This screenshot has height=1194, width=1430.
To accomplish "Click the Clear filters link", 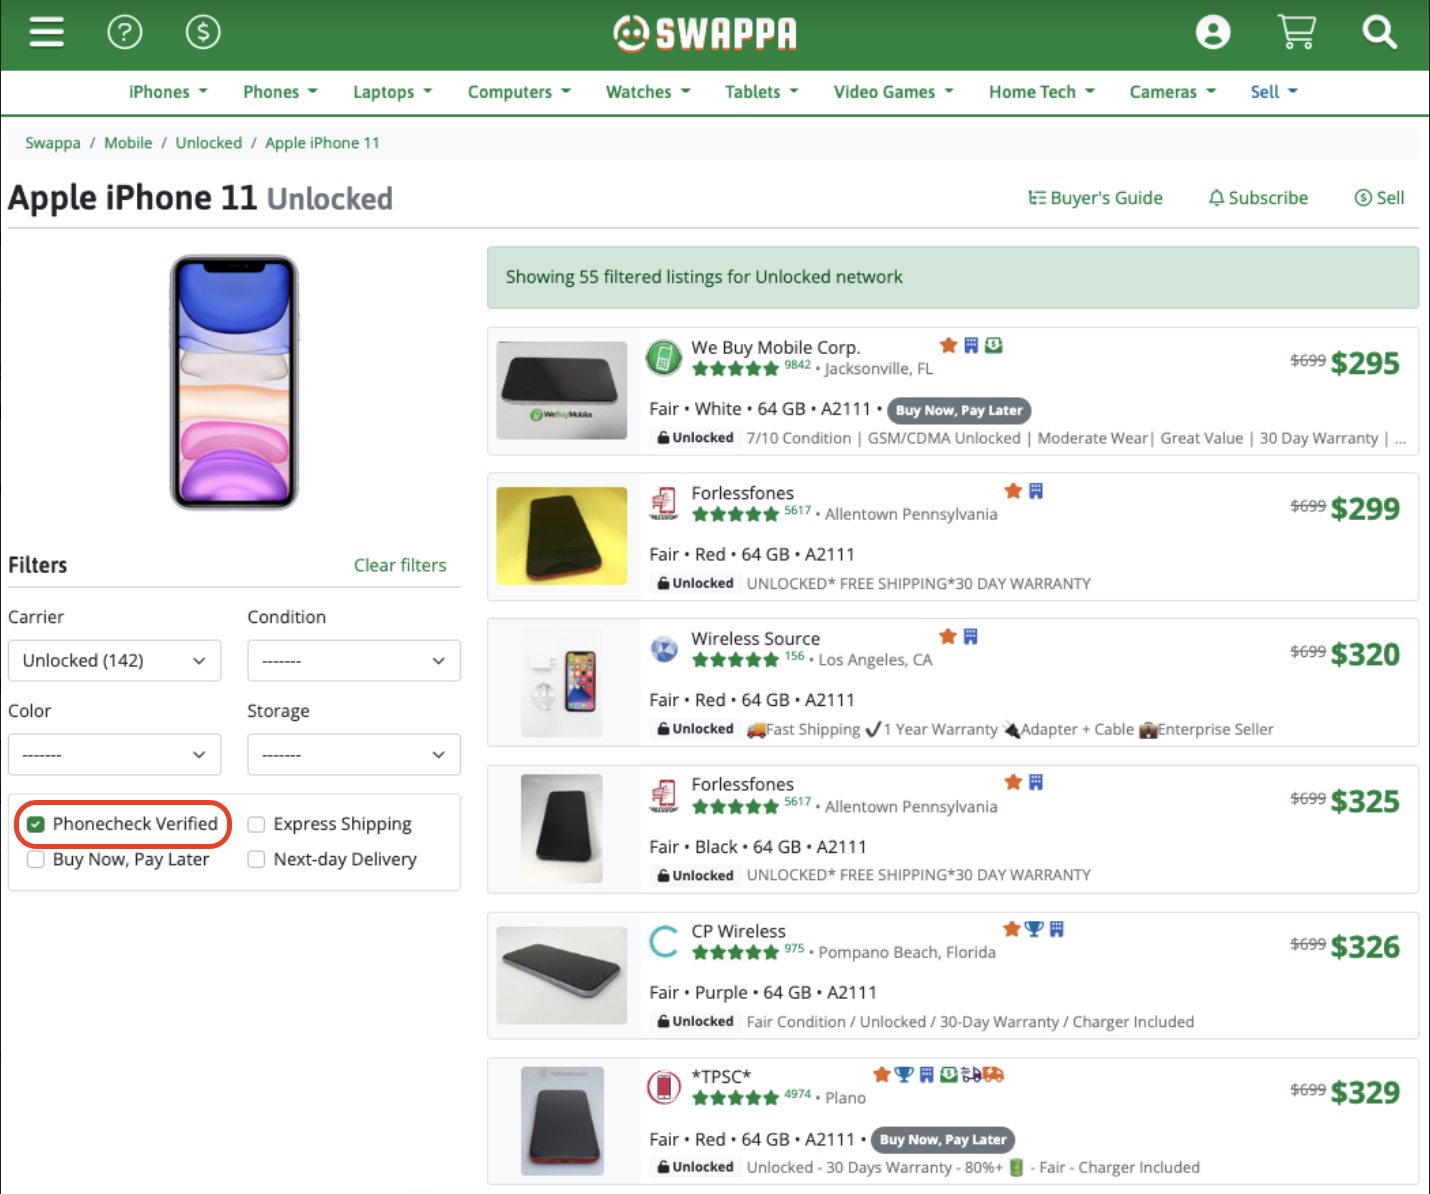I will 400,565.
